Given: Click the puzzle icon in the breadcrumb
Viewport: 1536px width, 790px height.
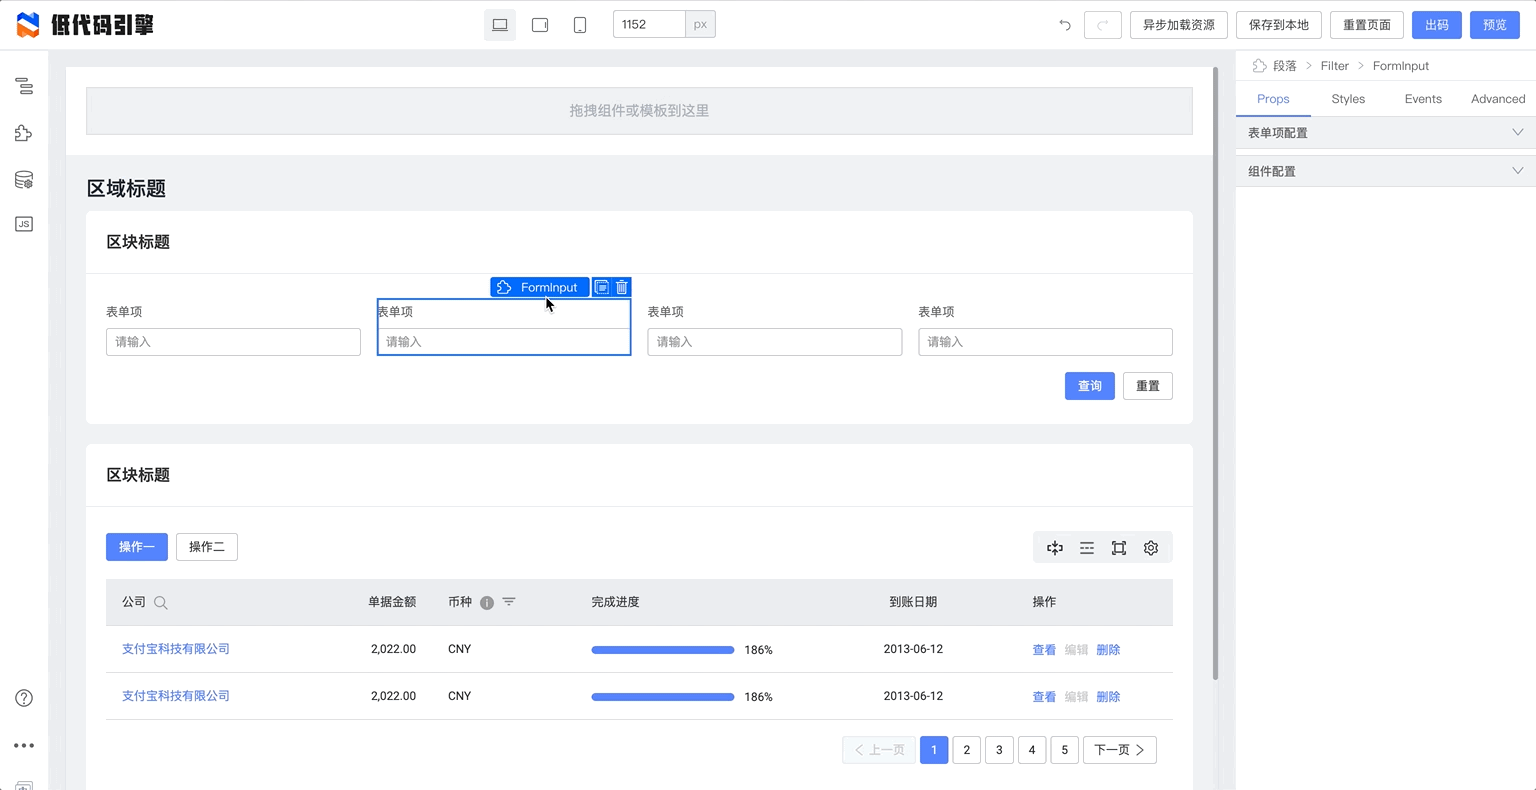Looking at the screenshot, I should pos(1259,66).
